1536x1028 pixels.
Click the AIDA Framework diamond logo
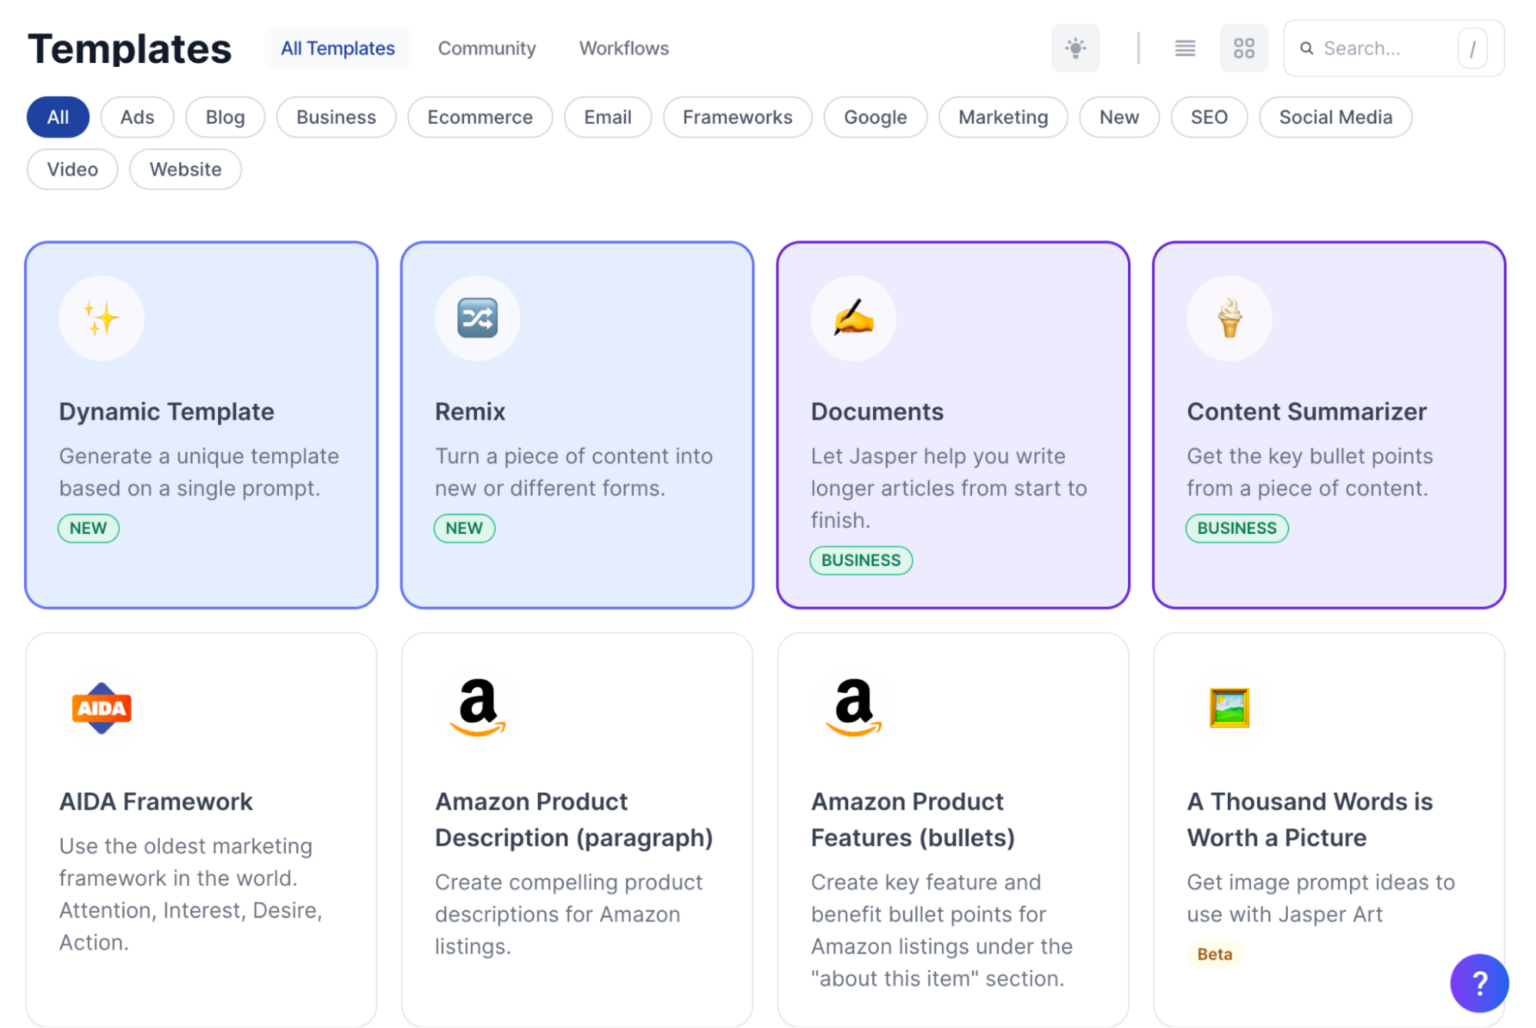coord(101,709)
